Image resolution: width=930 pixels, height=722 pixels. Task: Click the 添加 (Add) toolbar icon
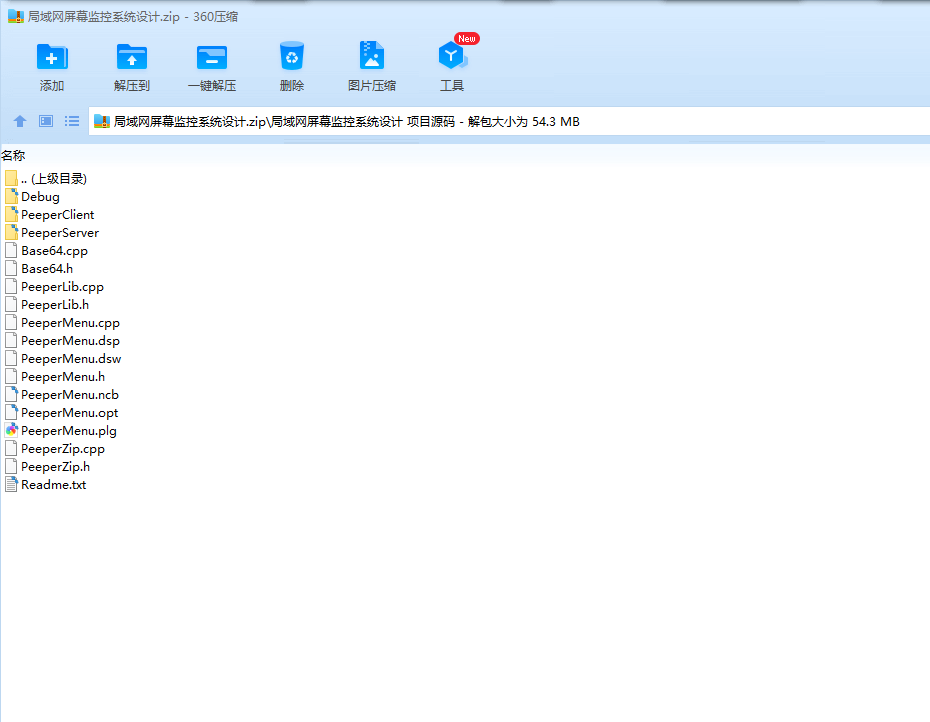pos(52,57)
